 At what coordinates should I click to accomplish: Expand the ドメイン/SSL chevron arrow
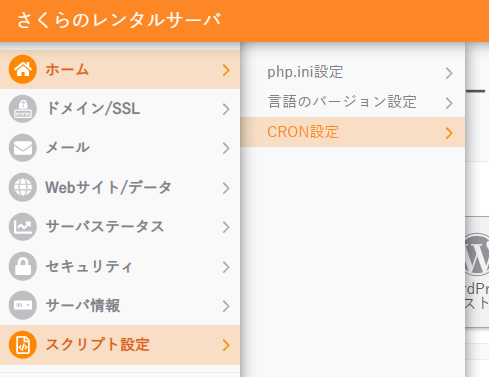point(226,109)
